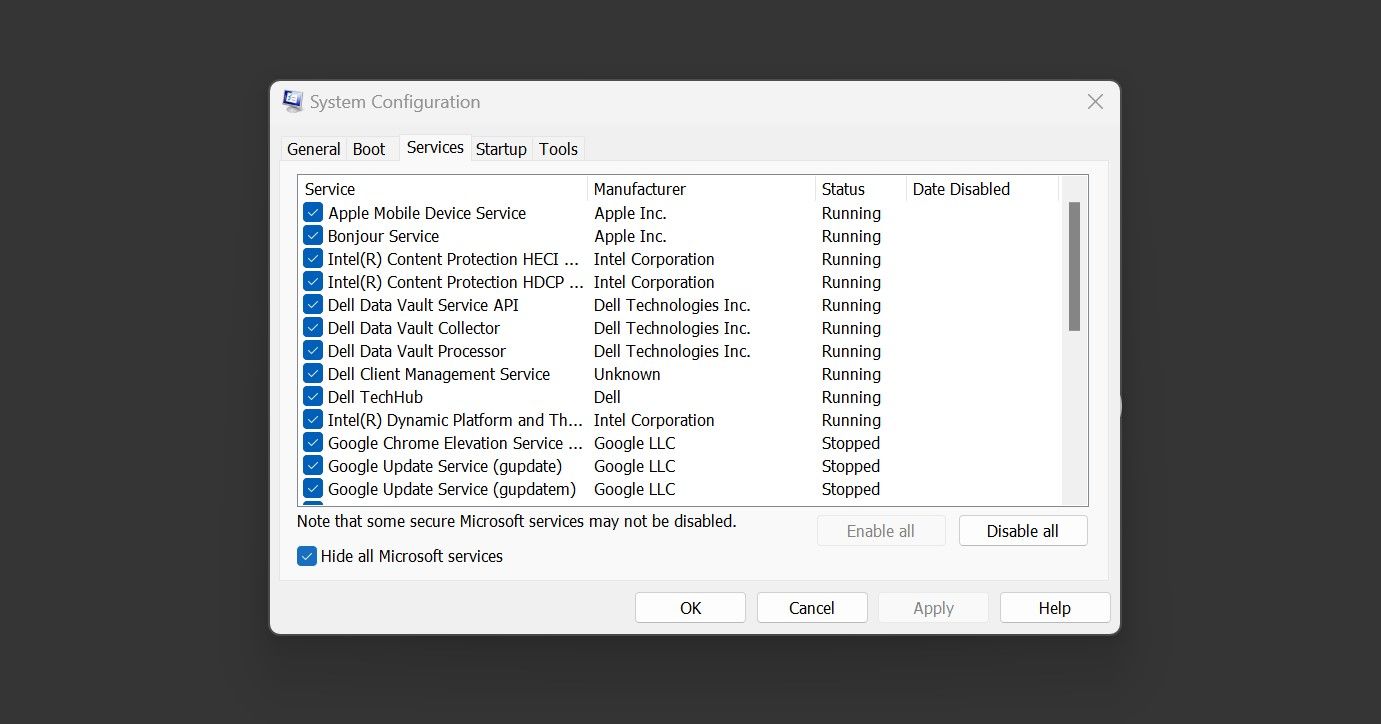Click the Enable all button
1381x724 pixels.
[881, 530]
